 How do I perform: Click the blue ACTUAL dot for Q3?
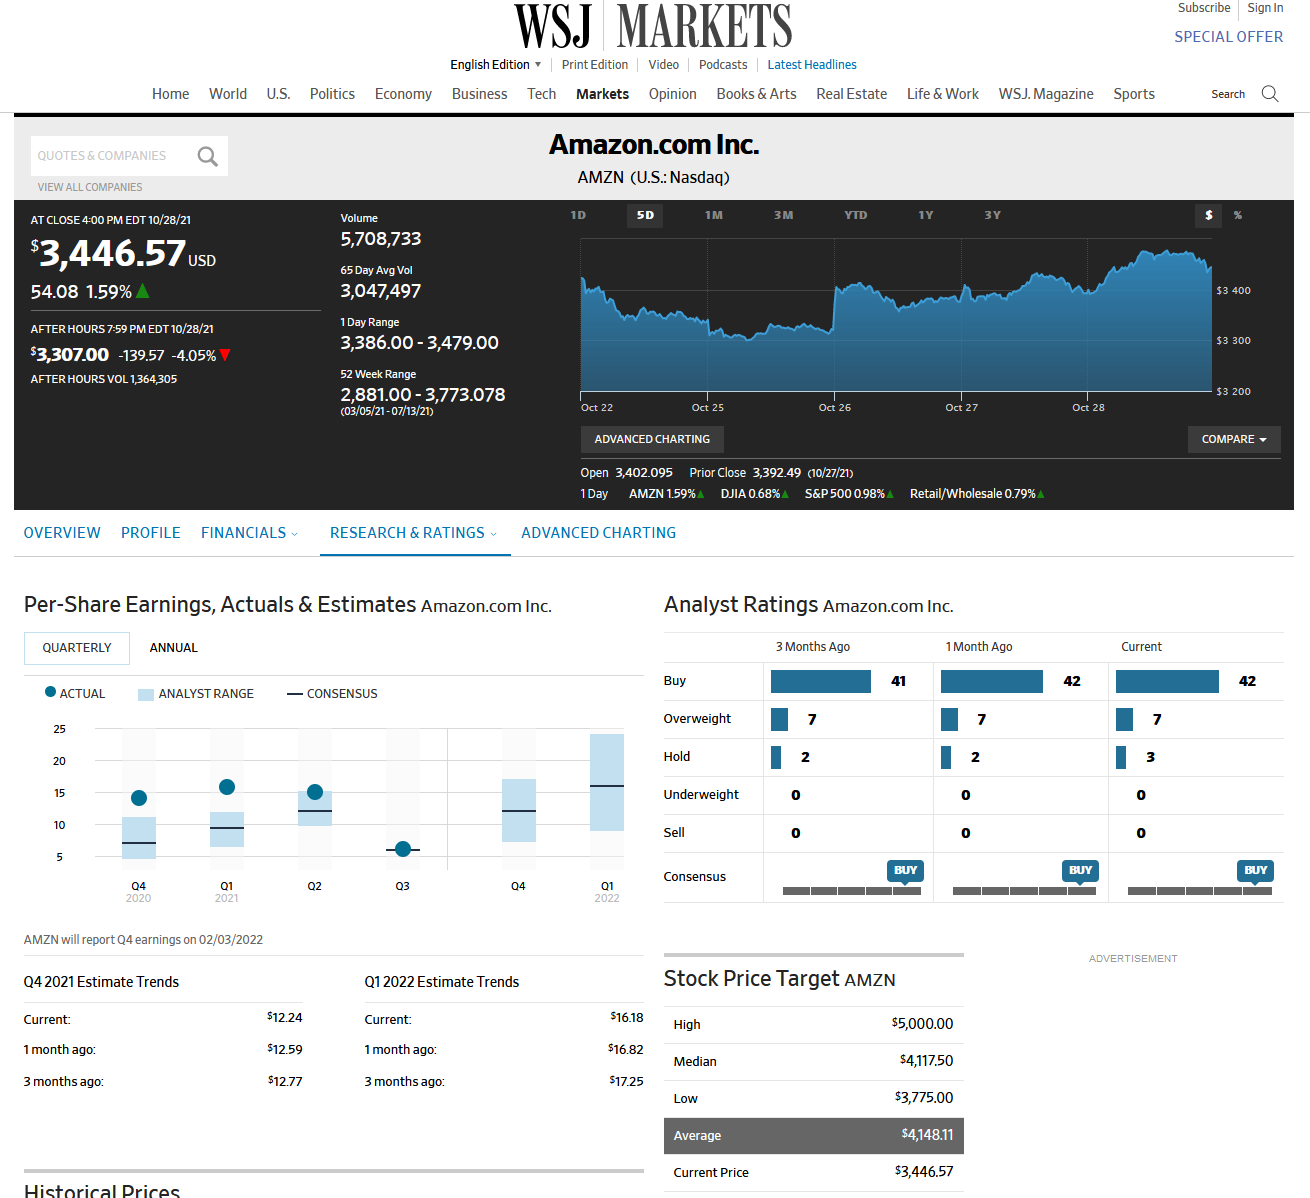pos(403,849)
